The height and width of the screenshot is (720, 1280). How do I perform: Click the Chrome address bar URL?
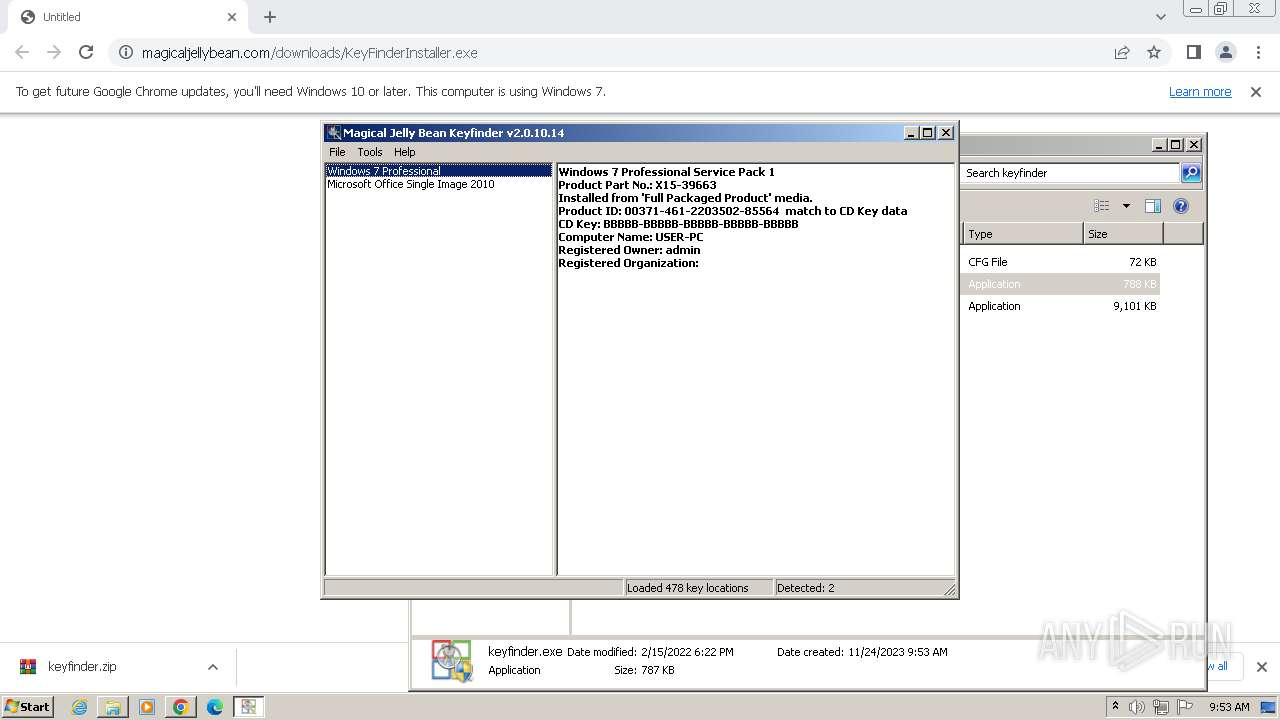pyautogui.click(x=310, y=53)
